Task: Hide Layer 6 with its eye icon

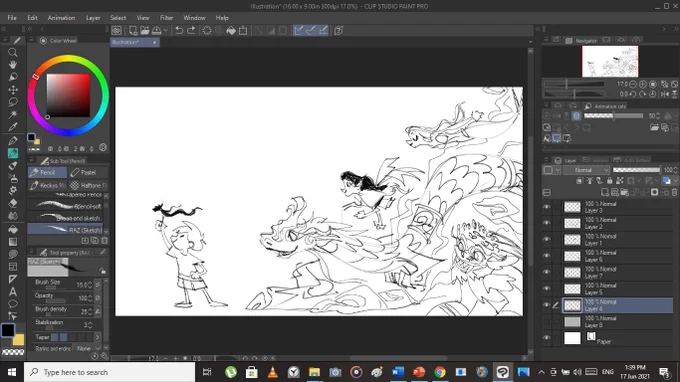Action: [546, 256]
